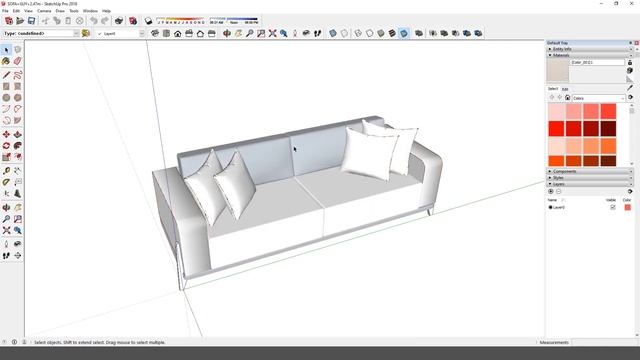Enable Hidden Line face style
This screenshot has height=360, width=640.
pos(369,33)
